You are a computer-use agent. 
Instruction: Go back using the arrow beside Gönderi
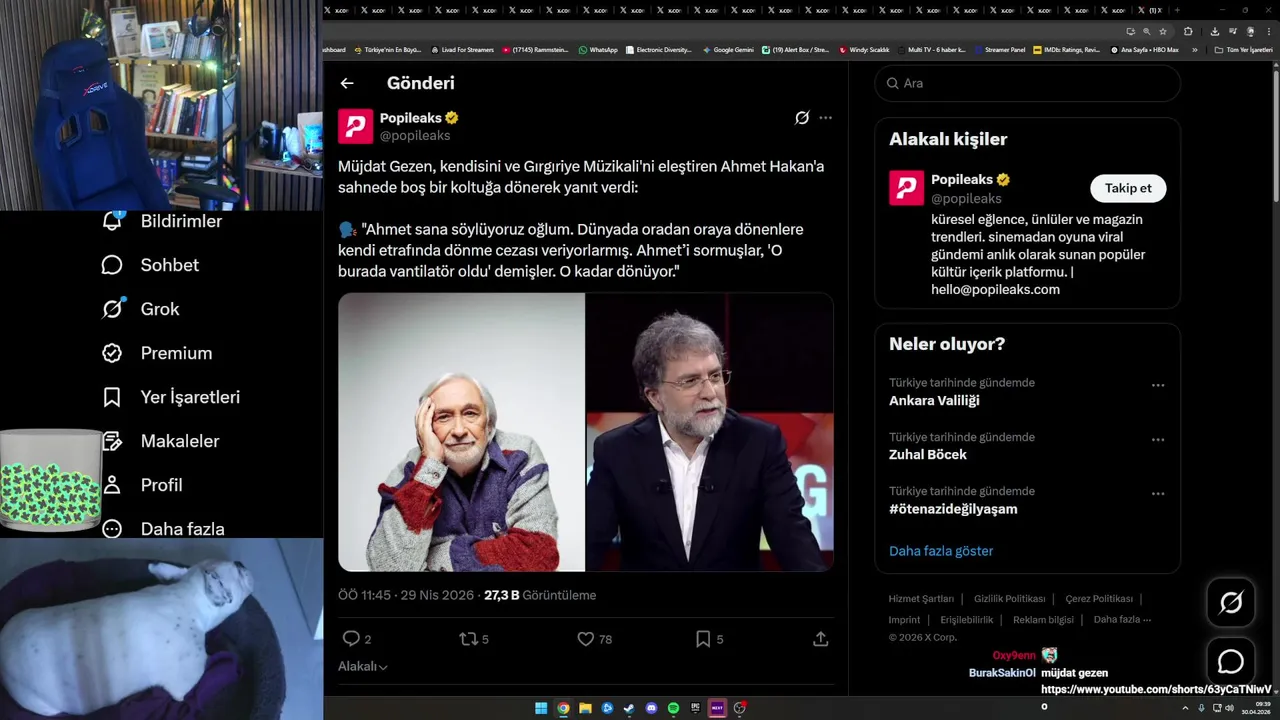(347, 83)
